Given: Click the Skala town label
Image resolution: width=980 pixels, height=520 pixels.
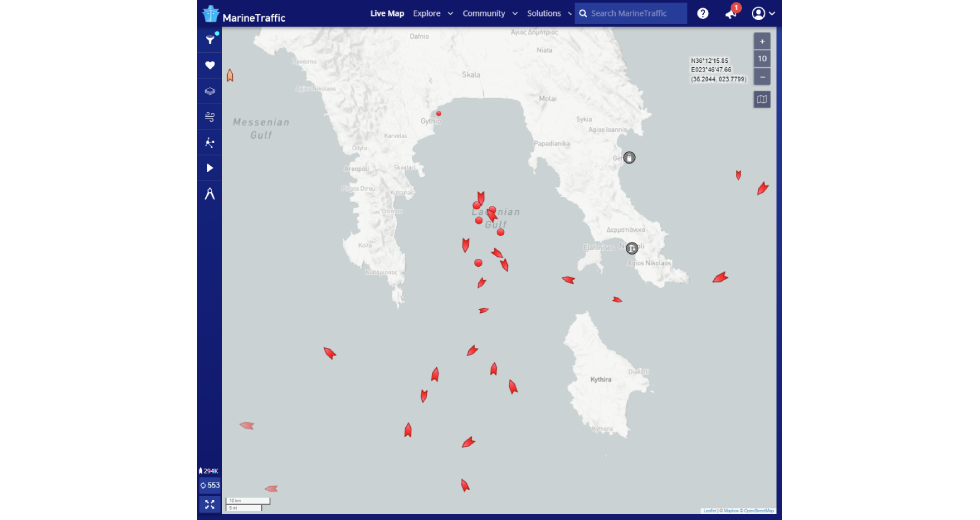Looking at the screenshot, I should pyautogui.click(x=471, y=74).
